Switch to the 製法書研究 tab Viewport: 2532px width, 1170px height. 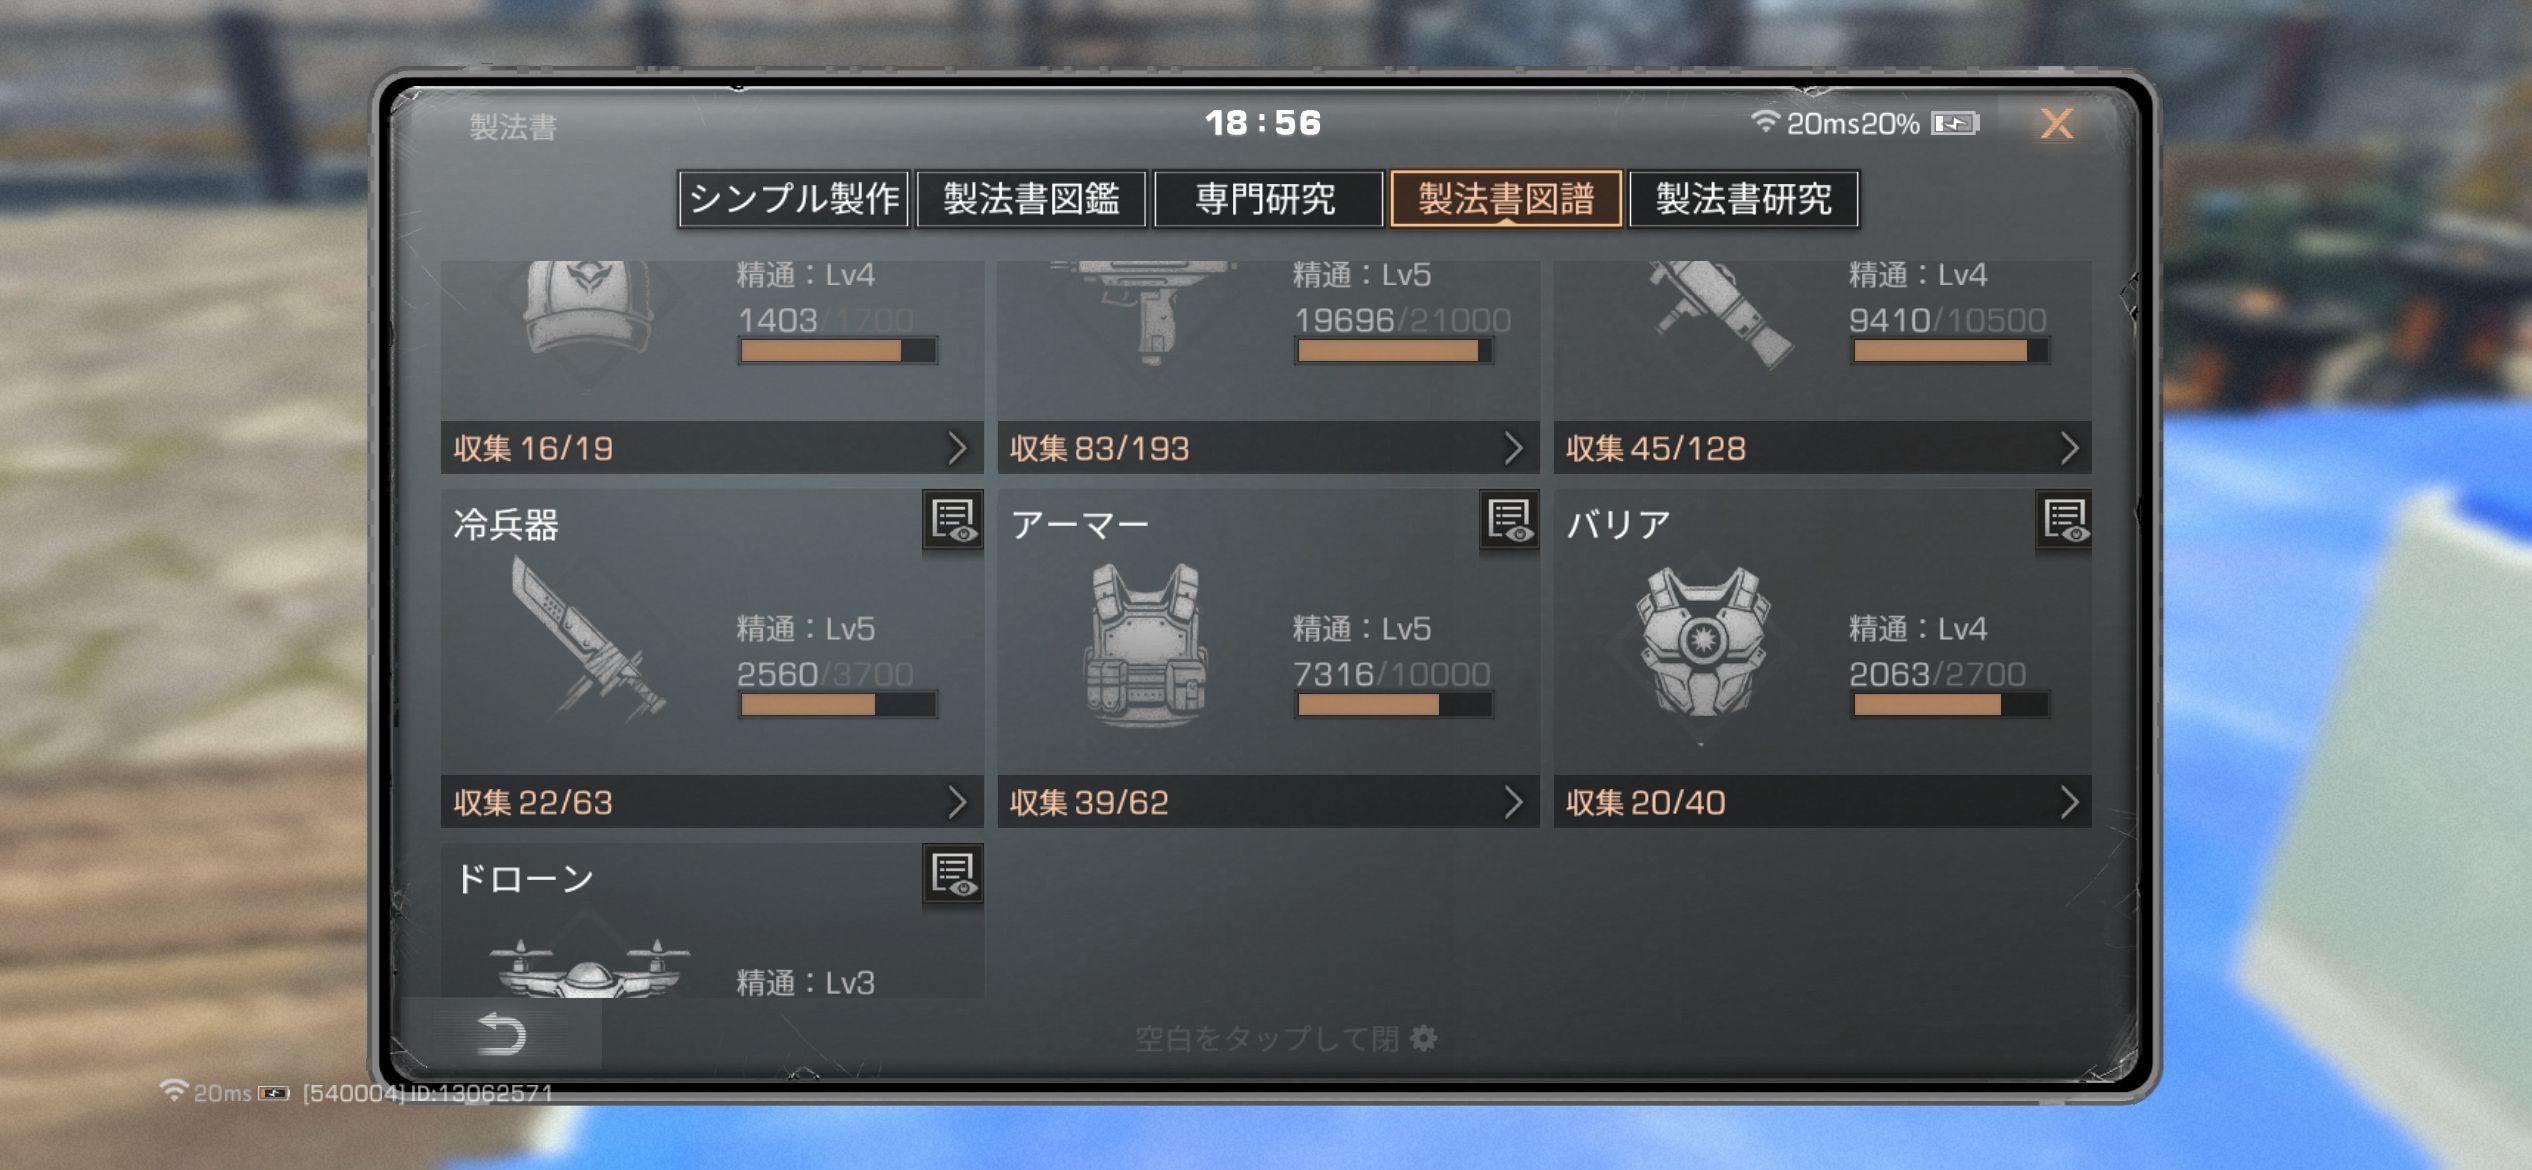[1744, 198]
